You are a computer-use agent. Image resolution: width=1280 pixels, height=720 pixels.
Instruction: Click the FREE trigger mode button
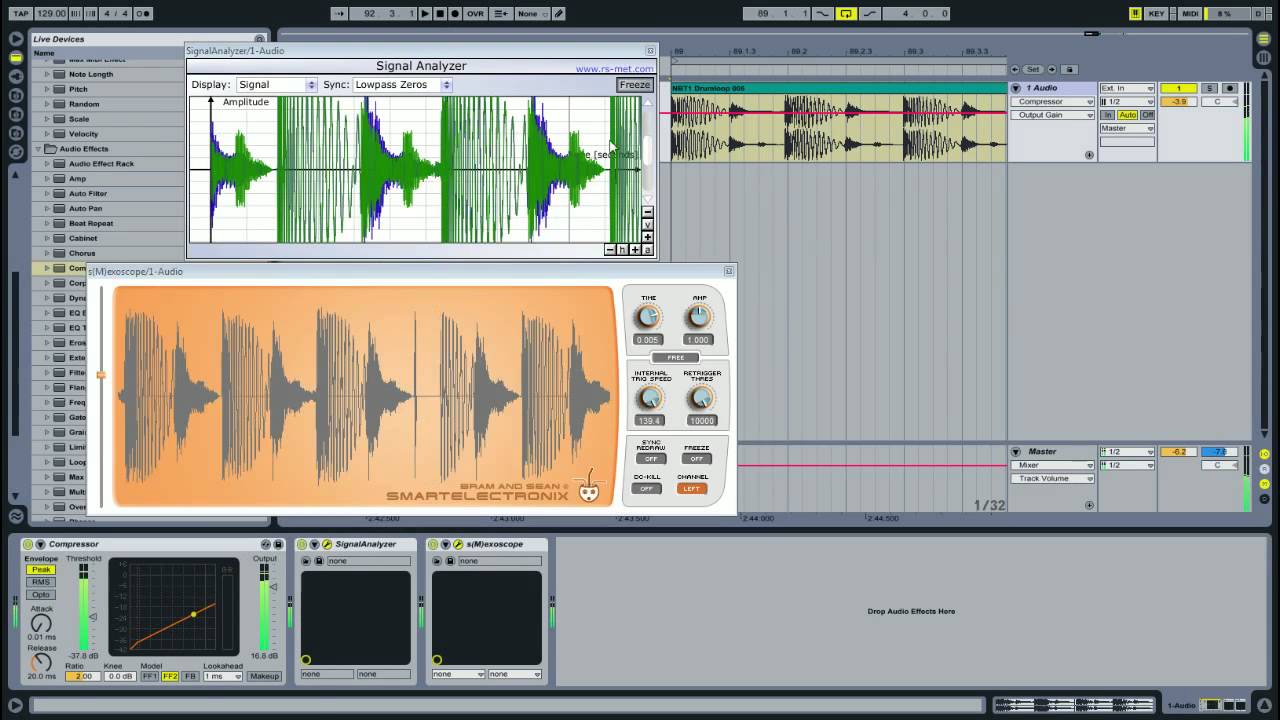click(x=676, y=357)
